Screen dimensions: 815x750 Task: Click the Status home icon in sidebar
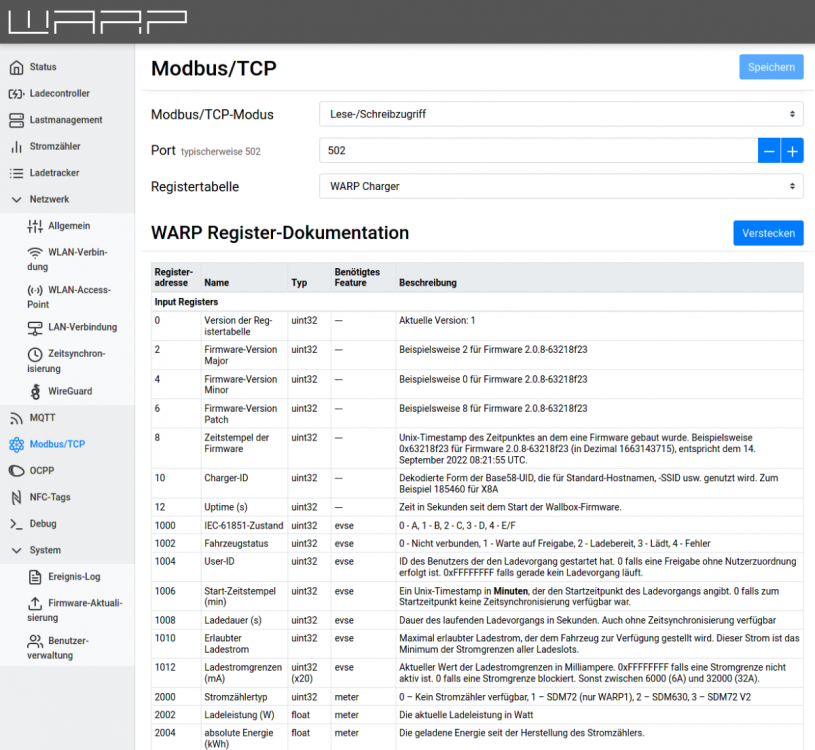[16, 67]
